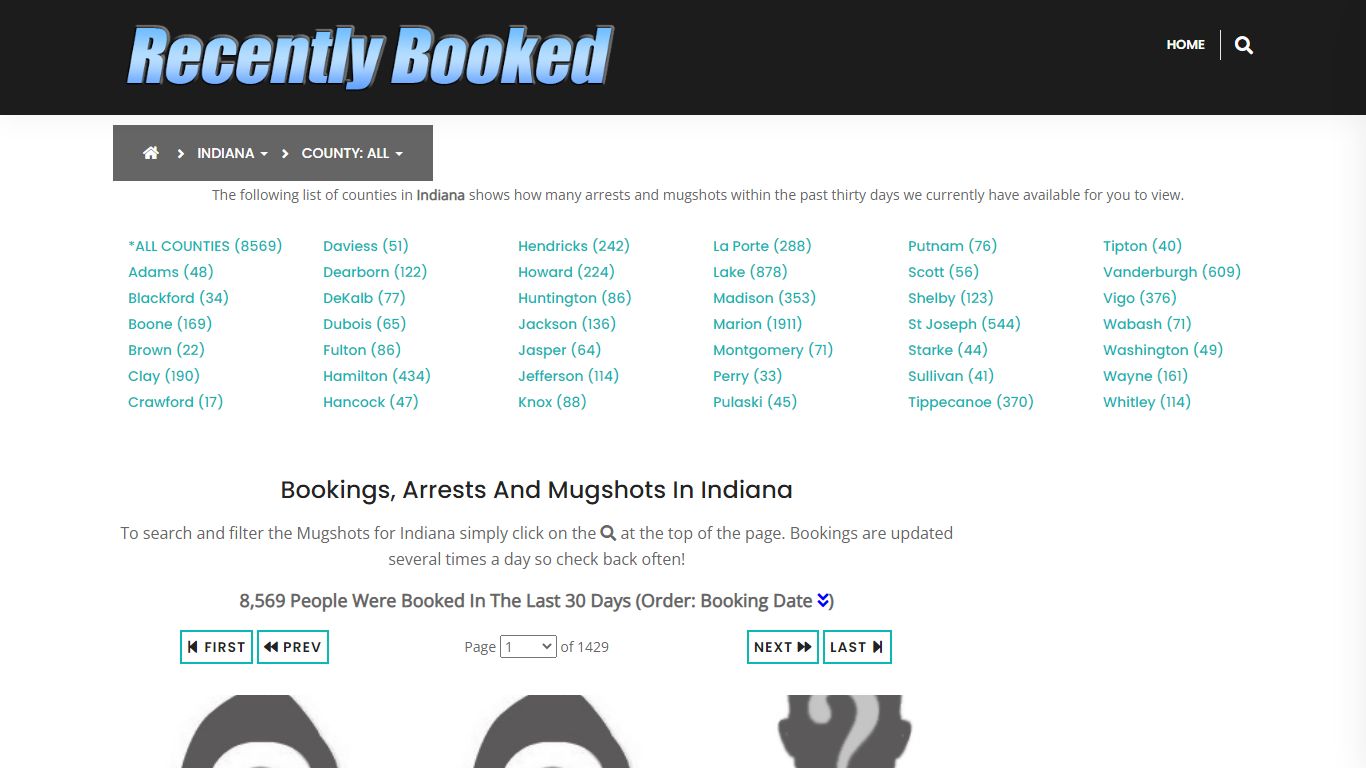Open Jefferson (114) county link
This screenshot has height=768, width=1366.
[569, 376]
